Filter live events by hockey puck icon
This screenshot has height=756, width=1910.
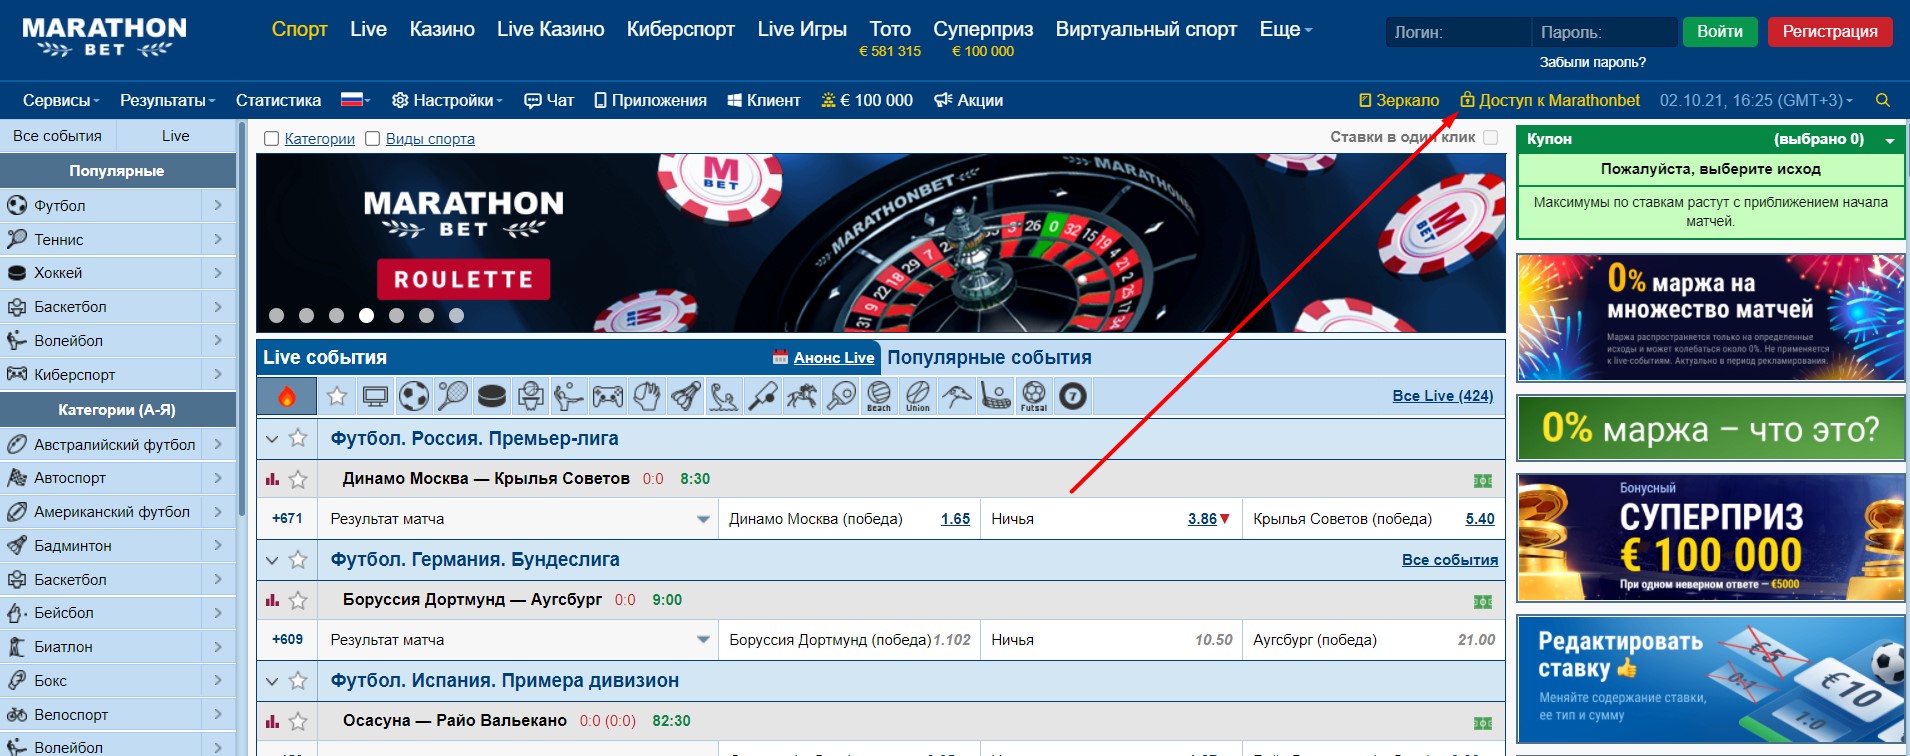coord(491,397)
